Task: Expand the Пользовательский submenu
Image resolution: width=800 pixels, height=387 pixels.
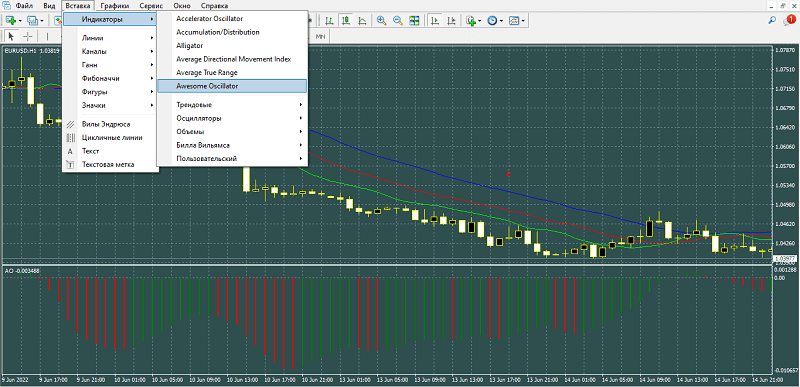Action: pyautogui.click(x=232, y=159)
